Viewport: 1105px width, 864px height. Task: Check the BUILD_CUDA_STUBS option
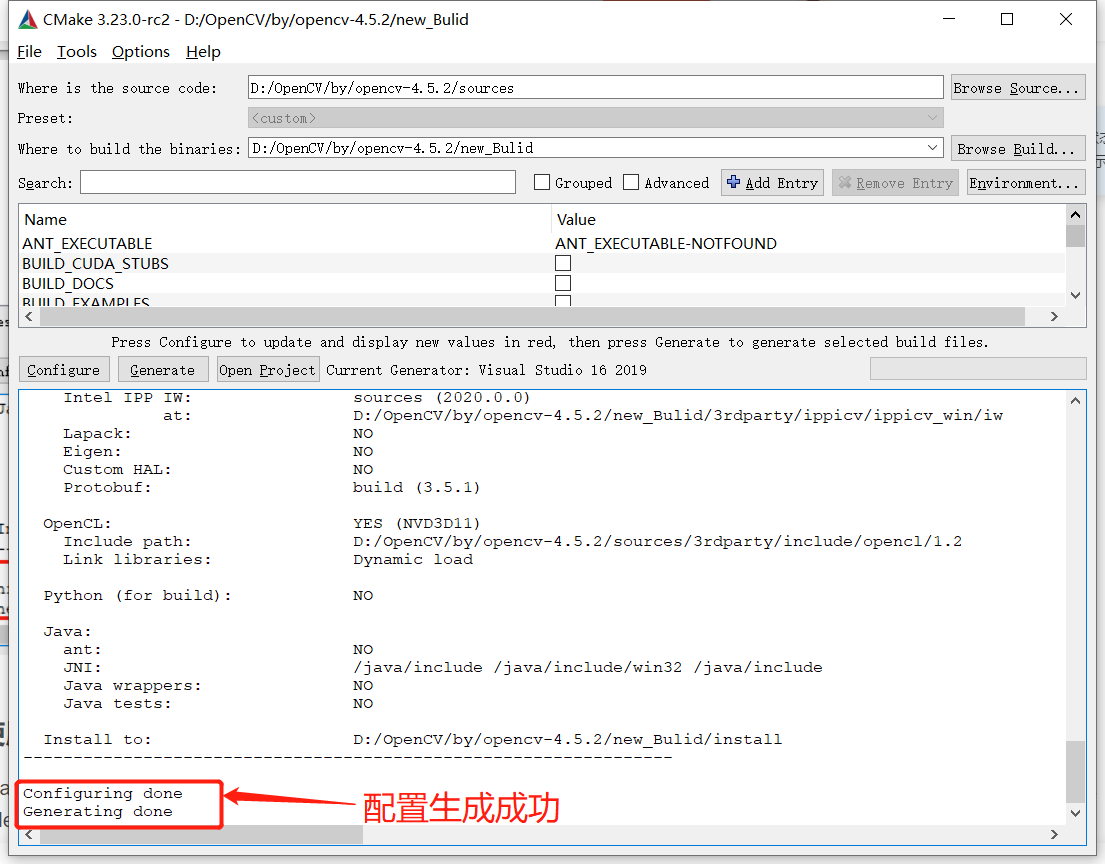pos(563,263)
